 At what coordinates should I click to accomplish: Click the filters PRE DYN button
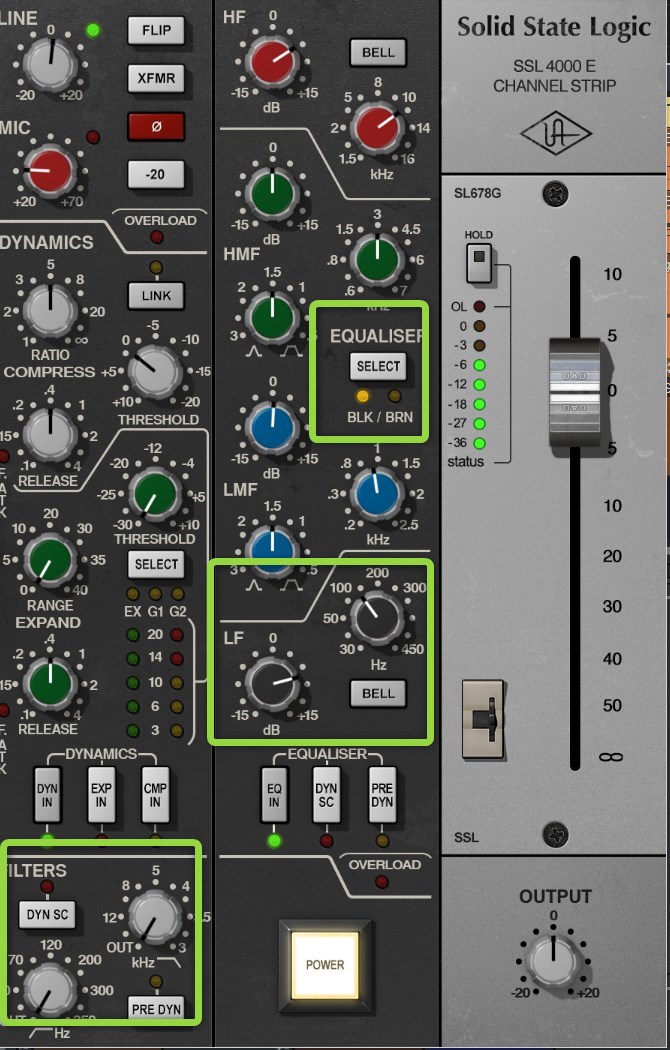pyautogui.click(x=156, y=1008)
